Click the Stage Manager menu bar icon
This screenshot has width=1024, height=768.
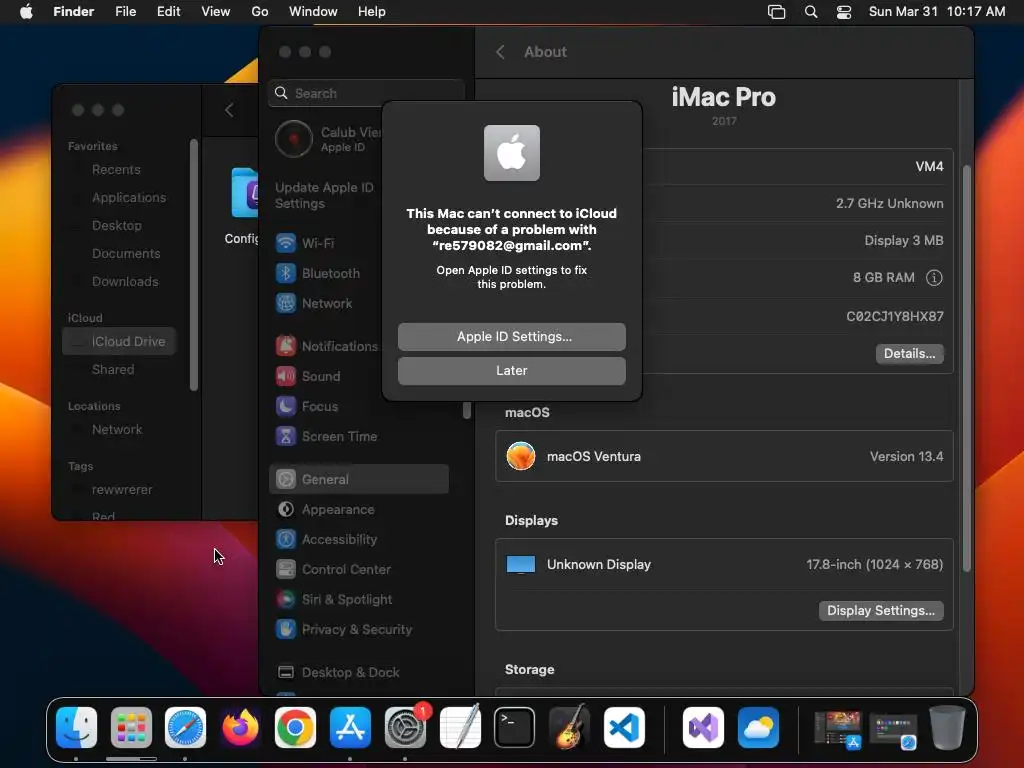(776, 12)
